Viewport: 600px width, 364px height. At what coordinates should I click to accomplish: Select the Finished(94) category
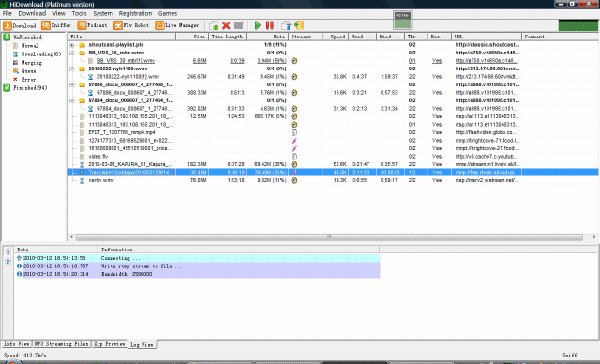tap(26, 88)
